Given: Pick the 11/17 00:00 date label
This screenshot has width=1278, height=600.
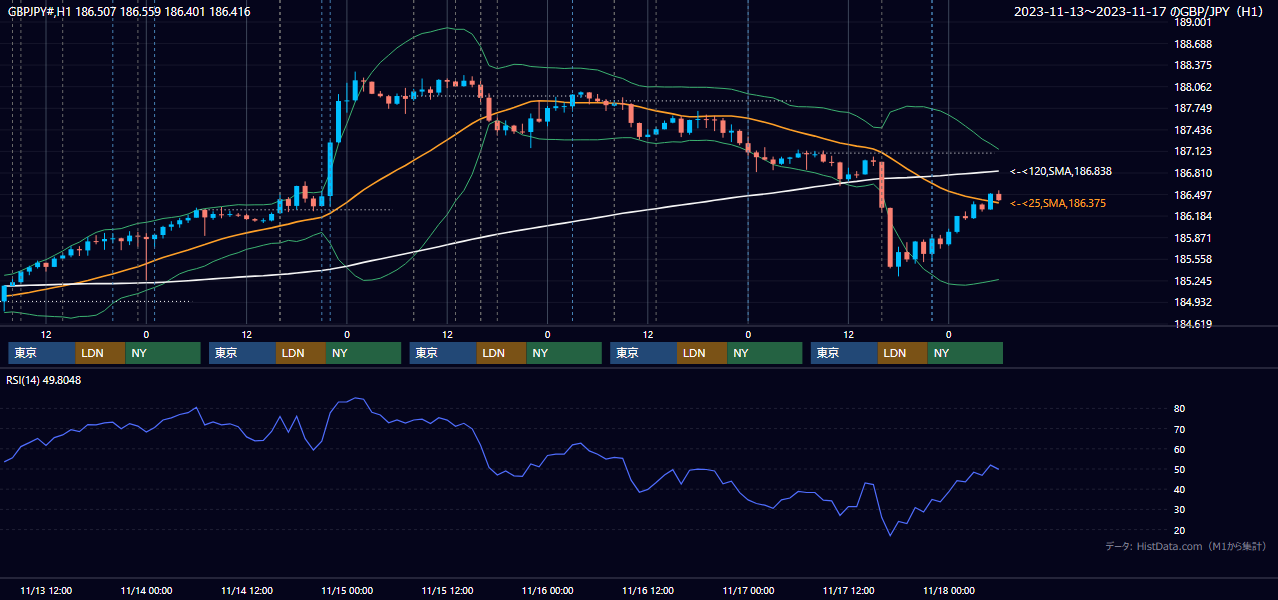Looking at the screenshot, I should [749, 590].
